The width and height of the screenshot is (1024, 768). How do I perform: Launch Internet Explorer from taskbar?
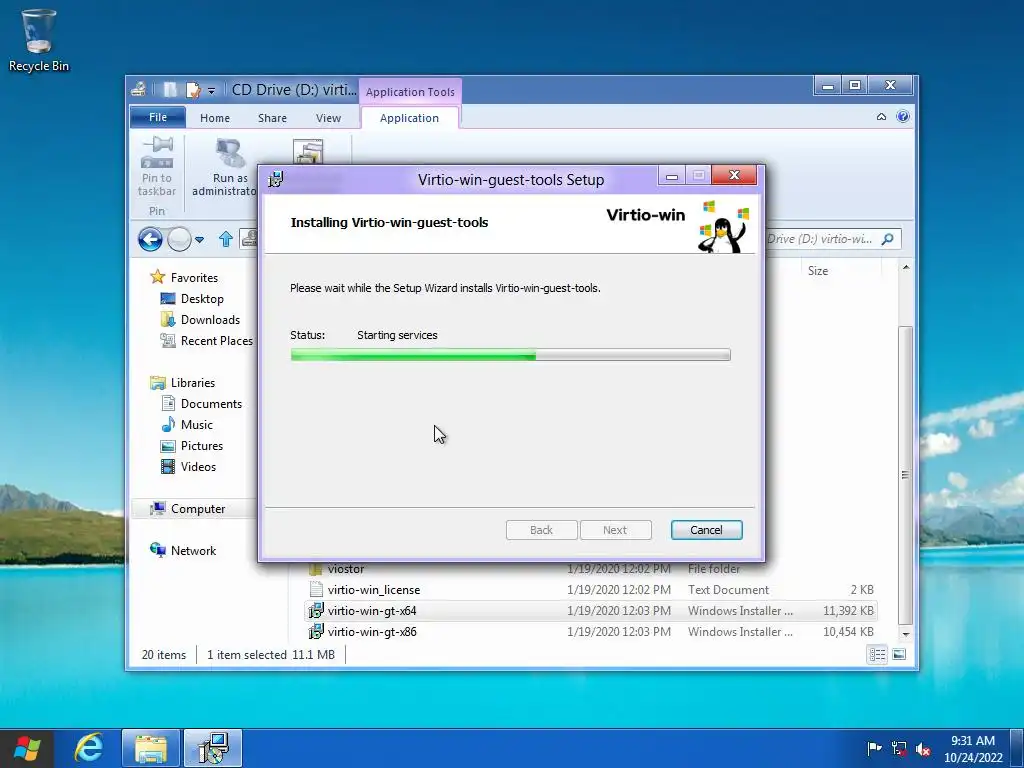coord(88,748)
